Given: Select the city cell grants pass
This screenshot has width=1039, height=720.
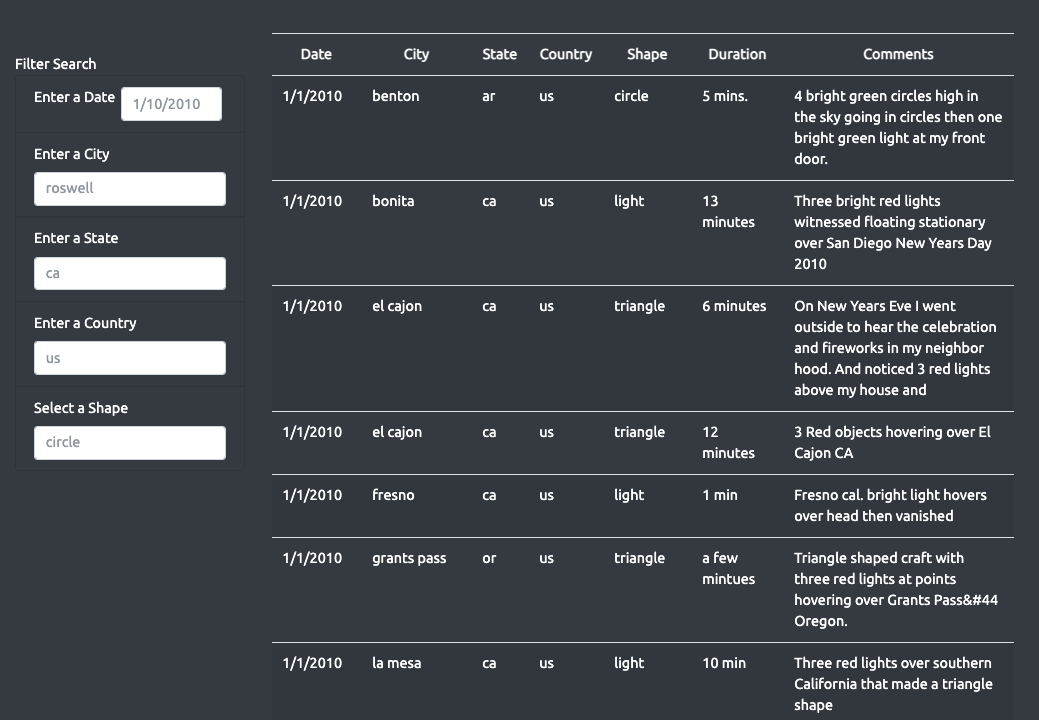Looking at the screenshot, I should click(x=409, y=558).
